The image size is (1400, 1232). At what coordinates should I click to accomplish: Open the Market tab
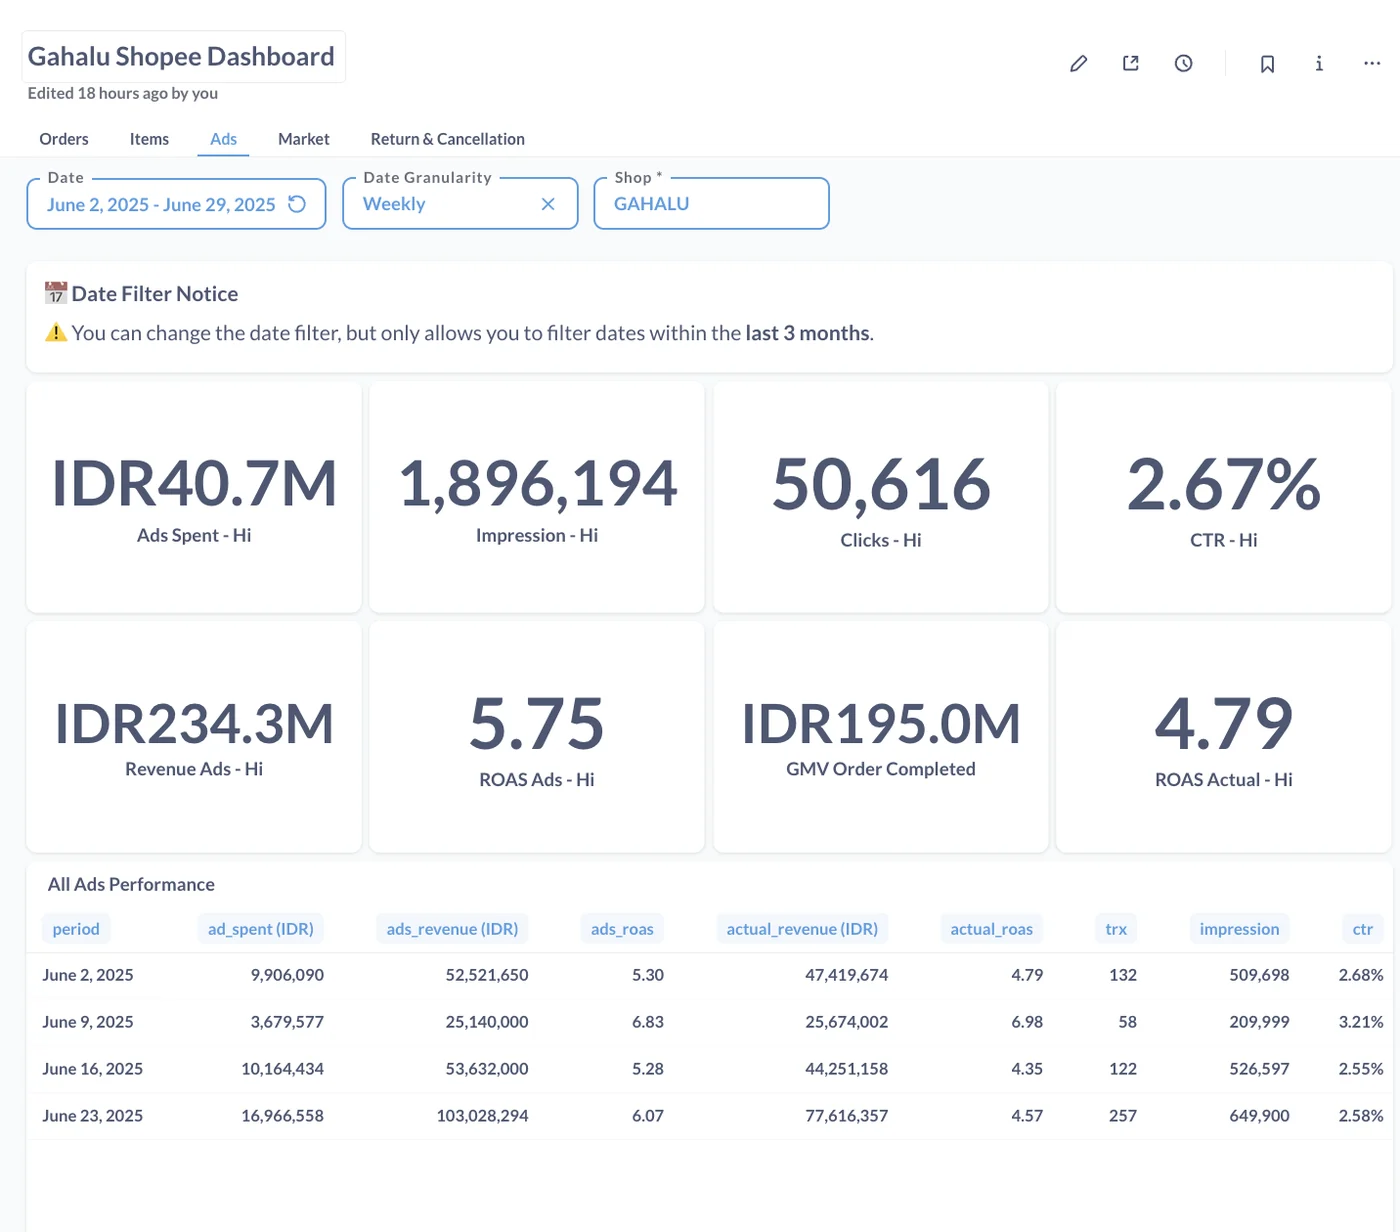[x=304, y=139]
